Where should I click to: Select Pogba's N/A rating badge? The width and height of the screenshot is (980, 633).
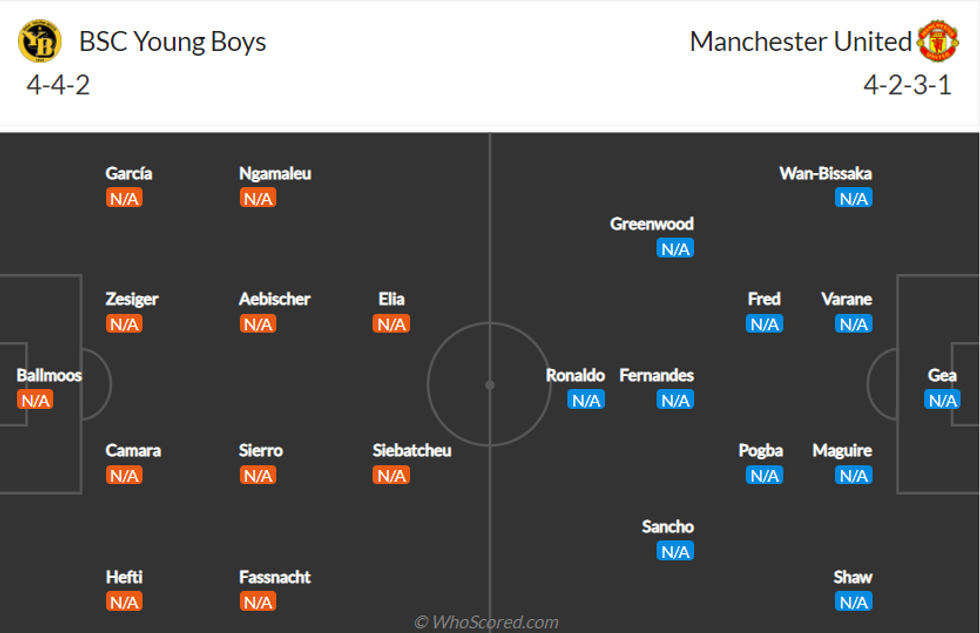764,475
